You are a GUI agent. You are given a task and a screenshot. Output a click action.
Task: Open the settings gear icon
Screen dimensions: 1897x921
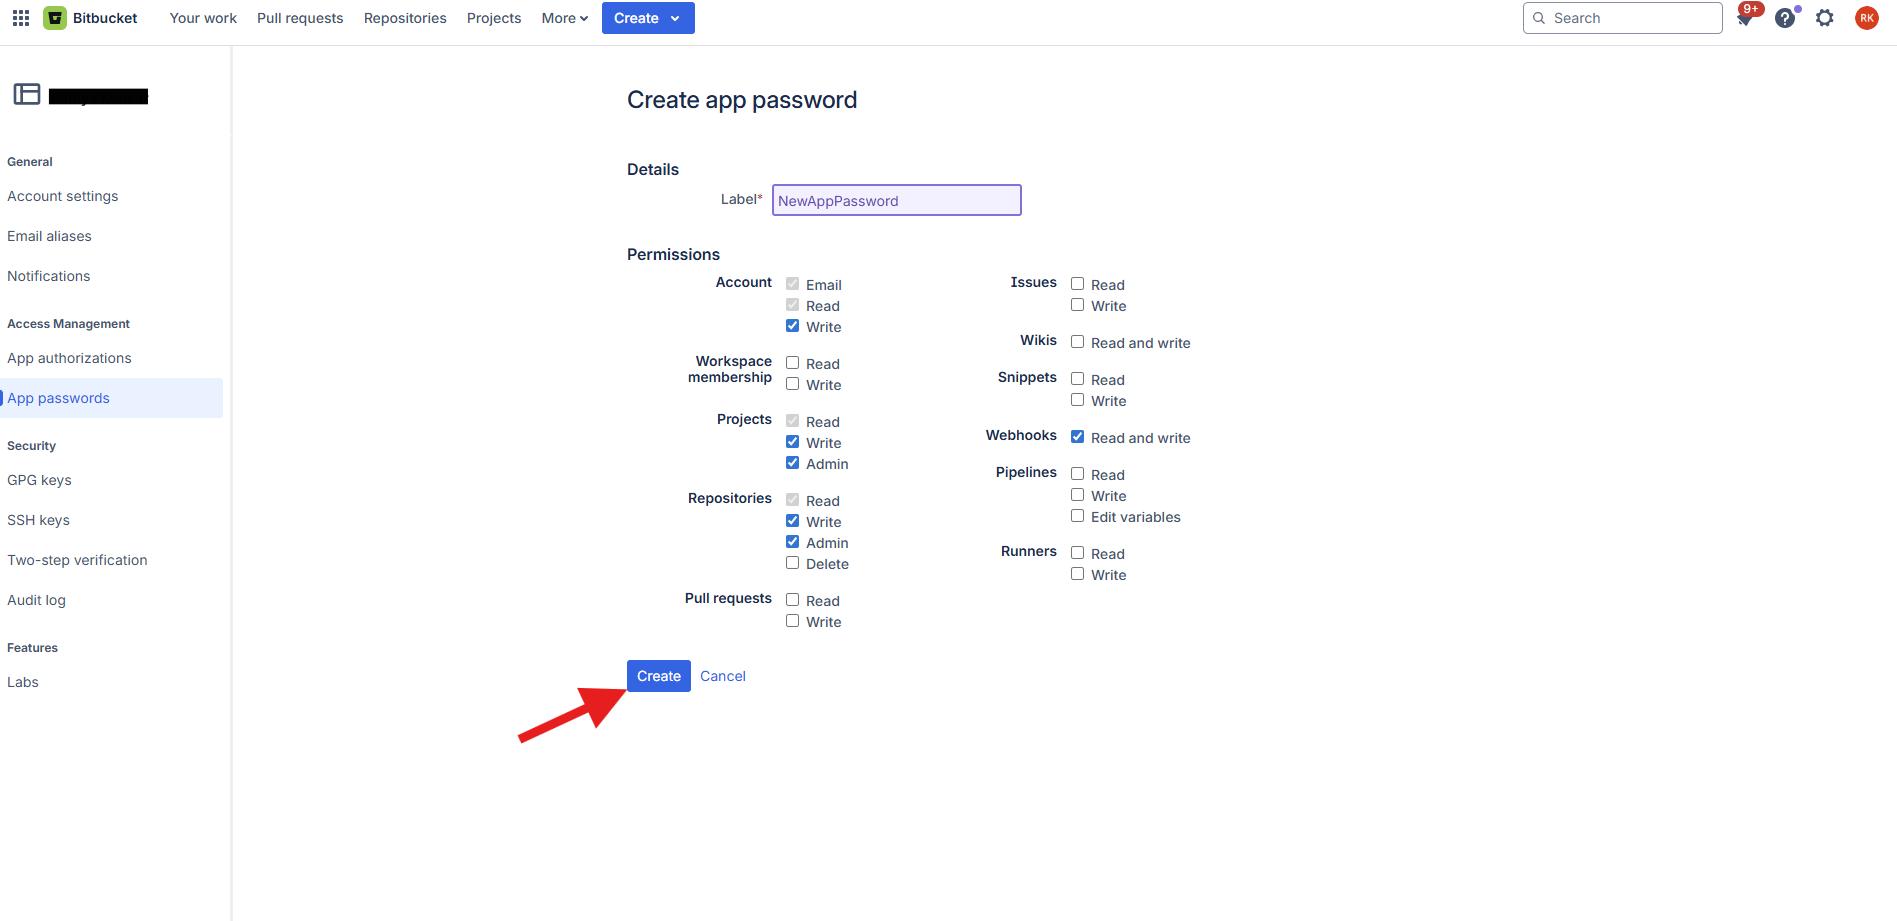pos(1825,18)
